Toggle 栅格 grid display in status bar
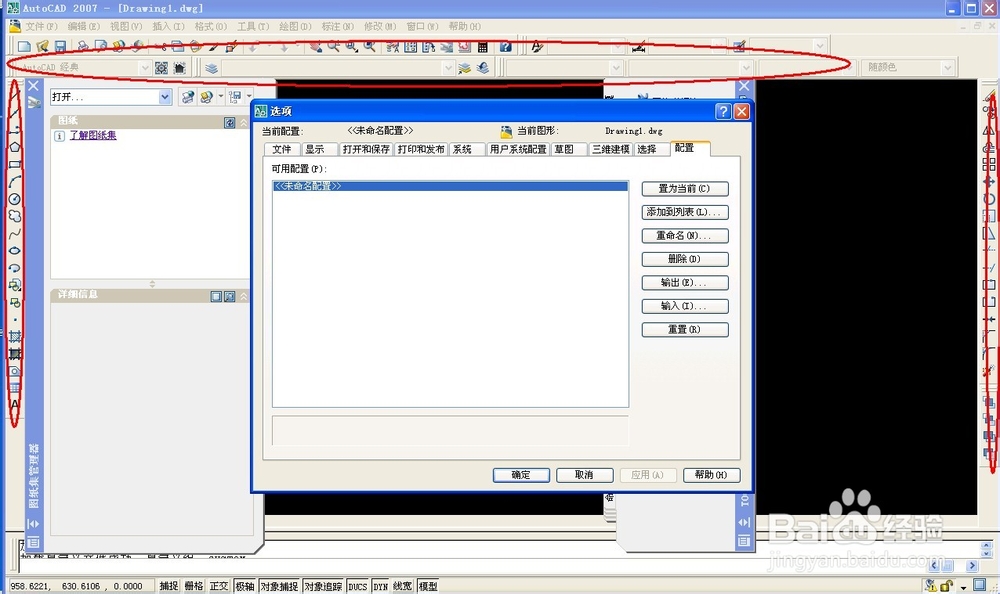 click(194, 586)
